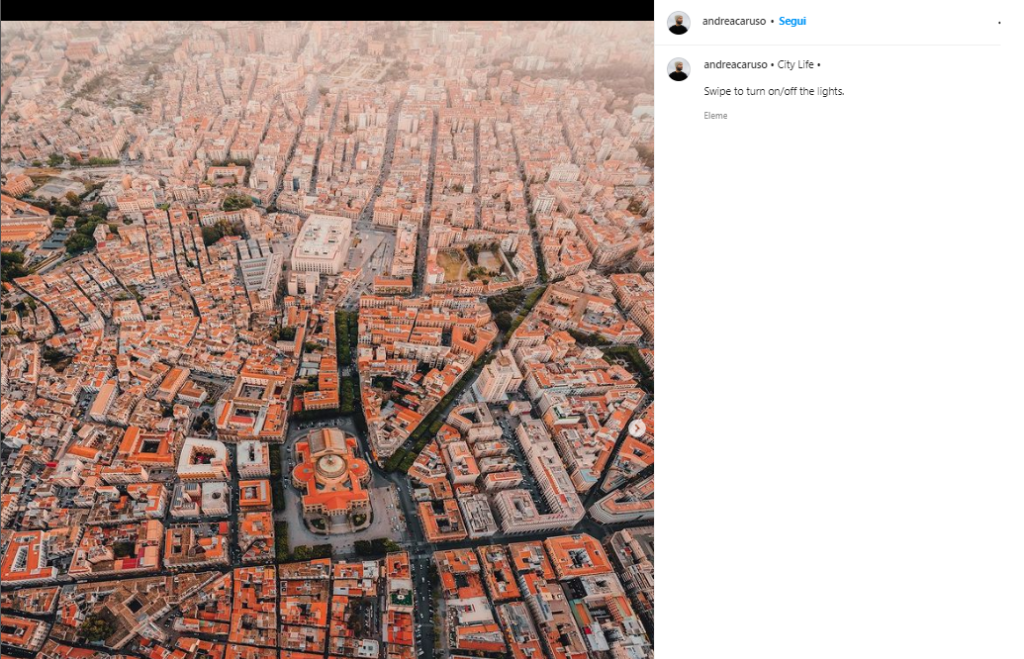Click the divider line under post header

point(827,44)
